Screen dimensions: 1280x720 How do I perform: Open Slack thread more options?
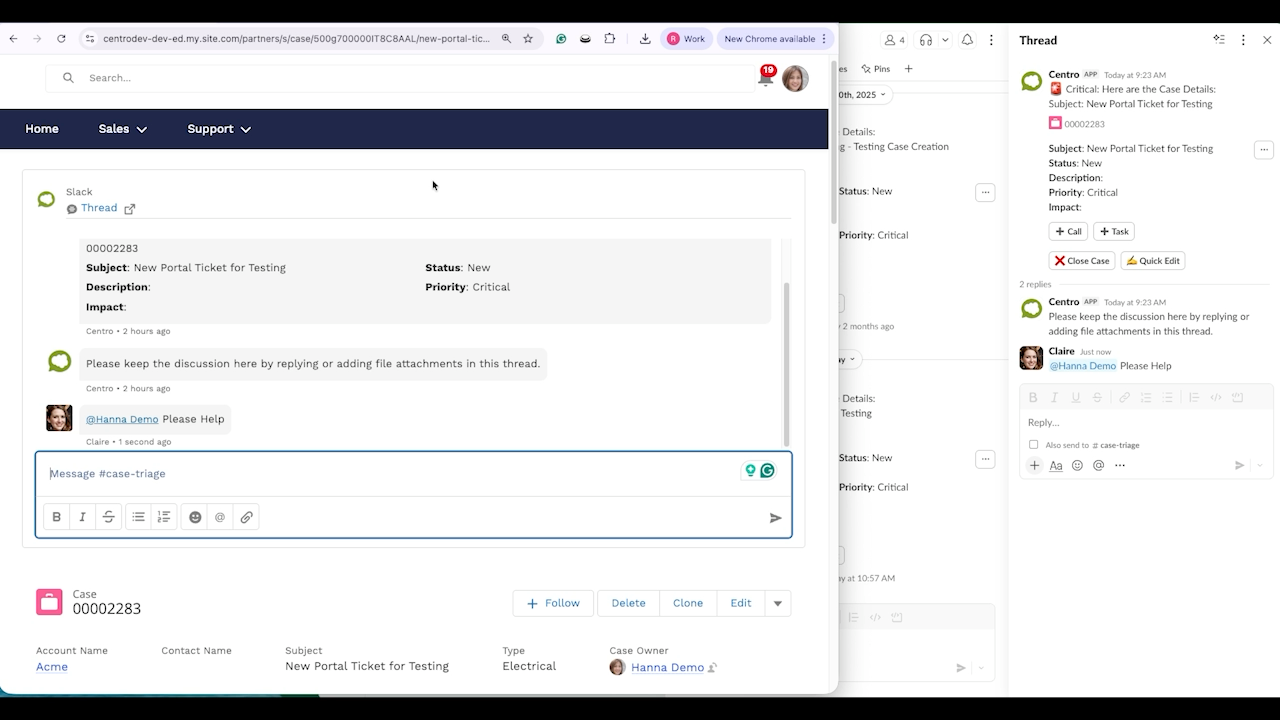click(x=1243, y=40)
